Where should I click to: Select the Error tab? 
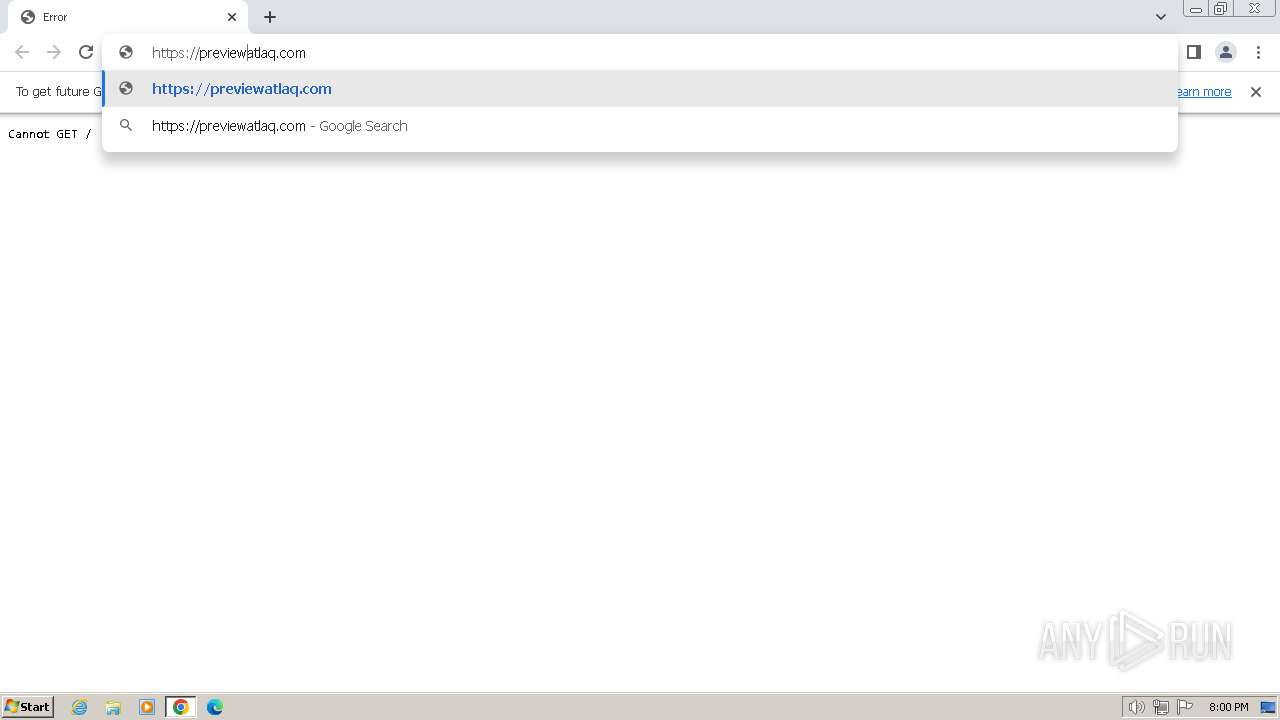coord(128,17)
